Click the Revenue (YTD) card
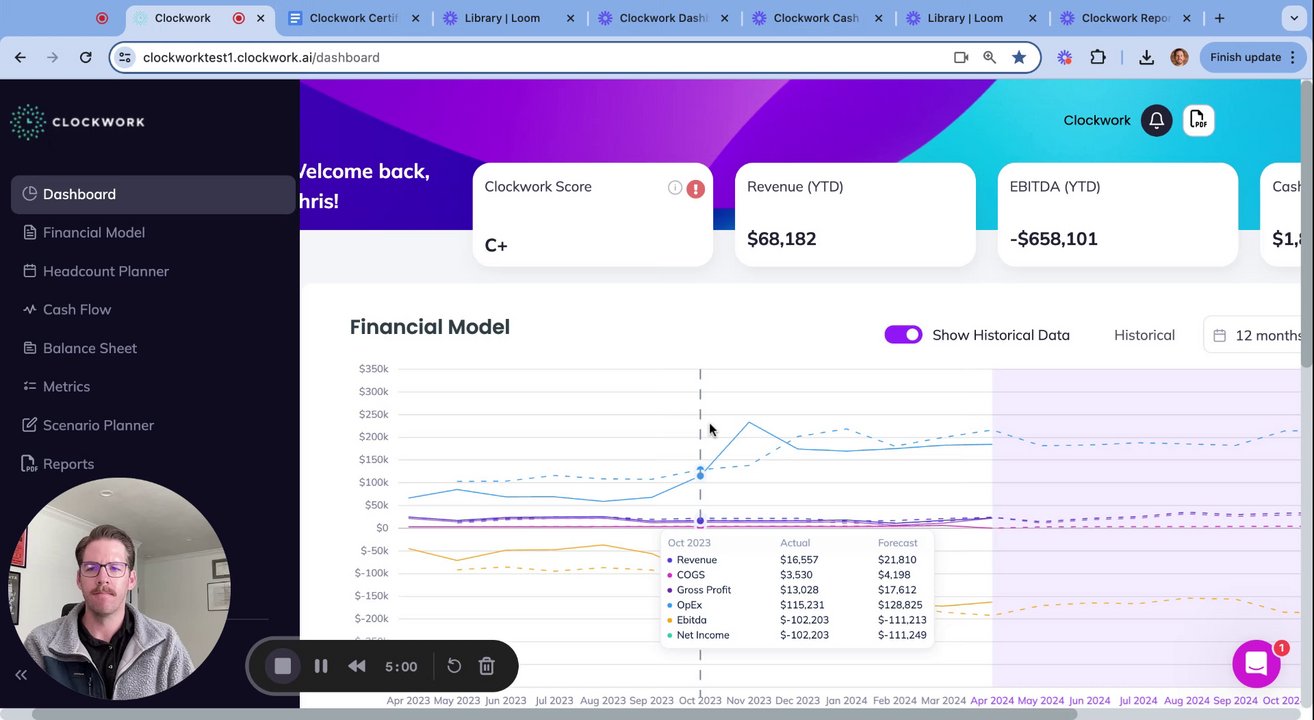 [x=855, y=214]
